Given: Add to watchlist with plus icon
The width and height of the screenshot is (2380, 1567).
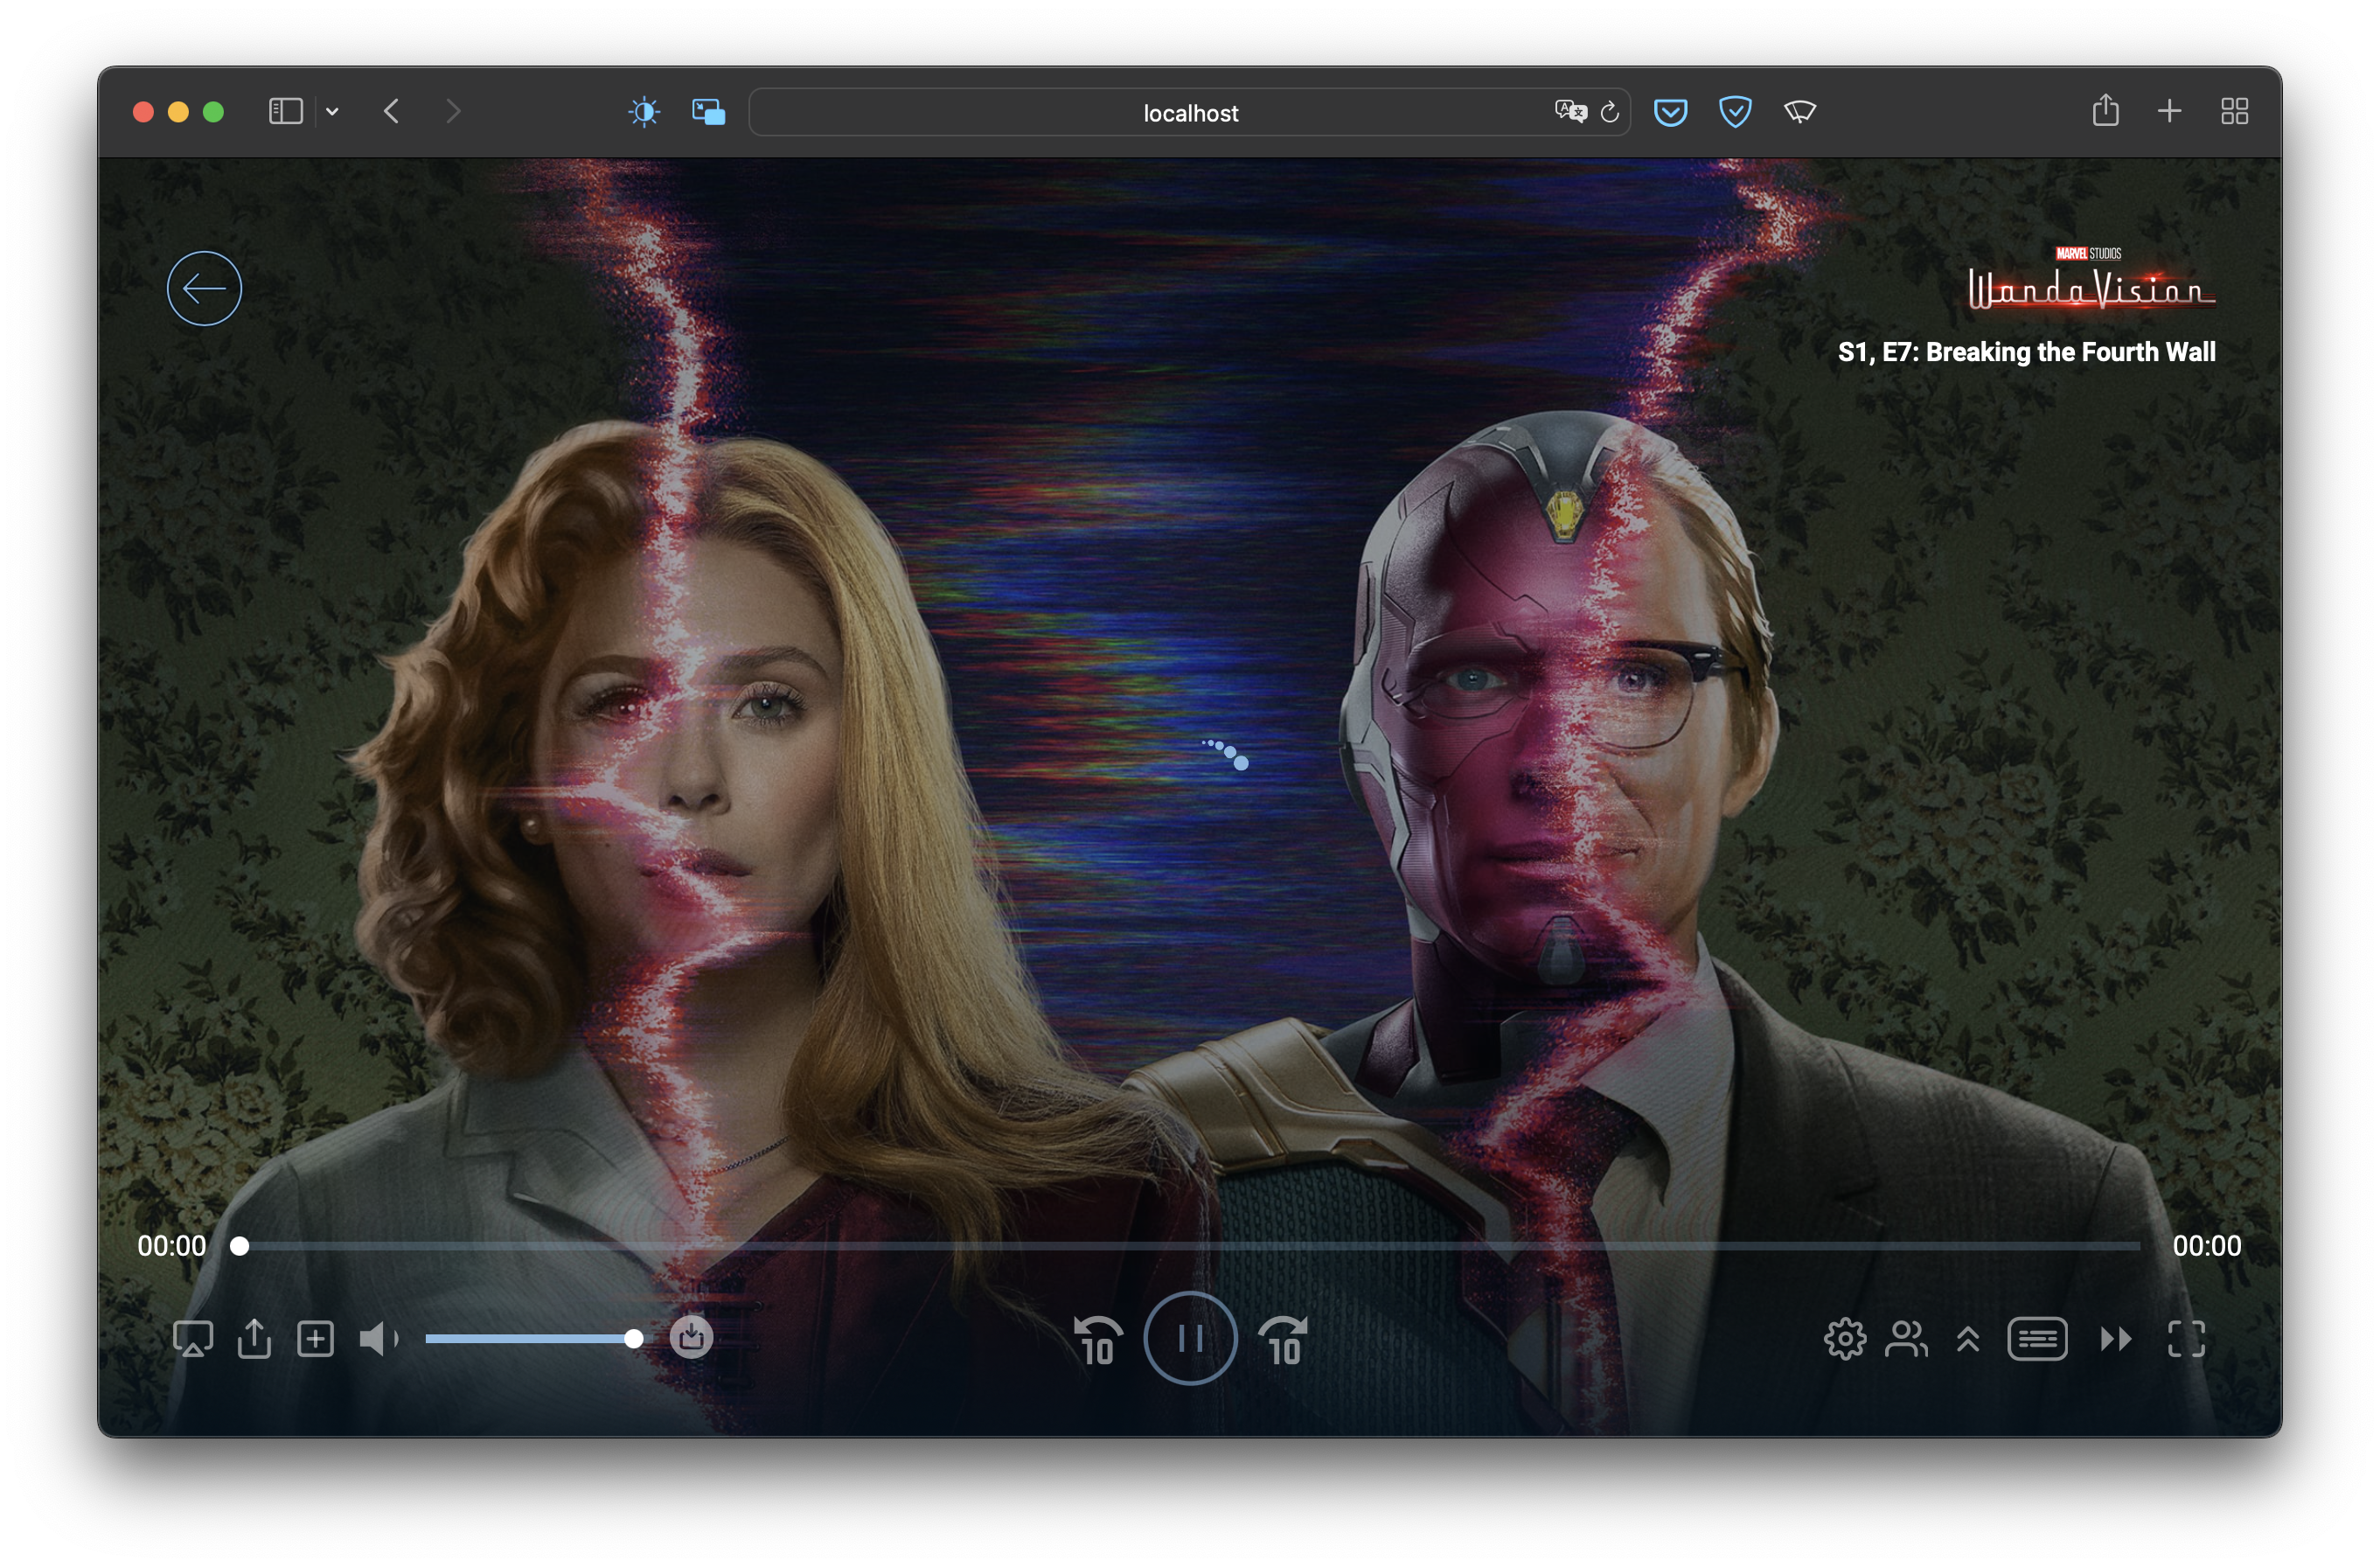Looking at the screenshot, I should point(315,1338).
